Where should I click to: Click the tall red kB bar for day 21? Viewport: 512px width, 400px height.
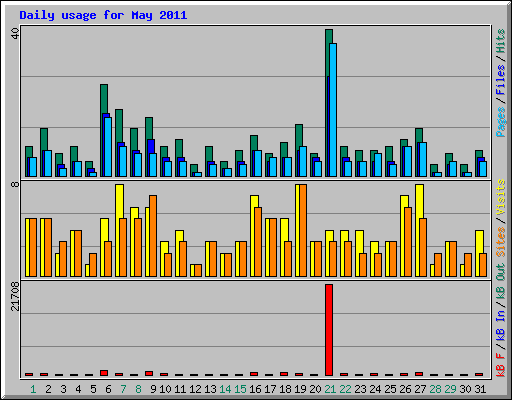tap(329, 330)
